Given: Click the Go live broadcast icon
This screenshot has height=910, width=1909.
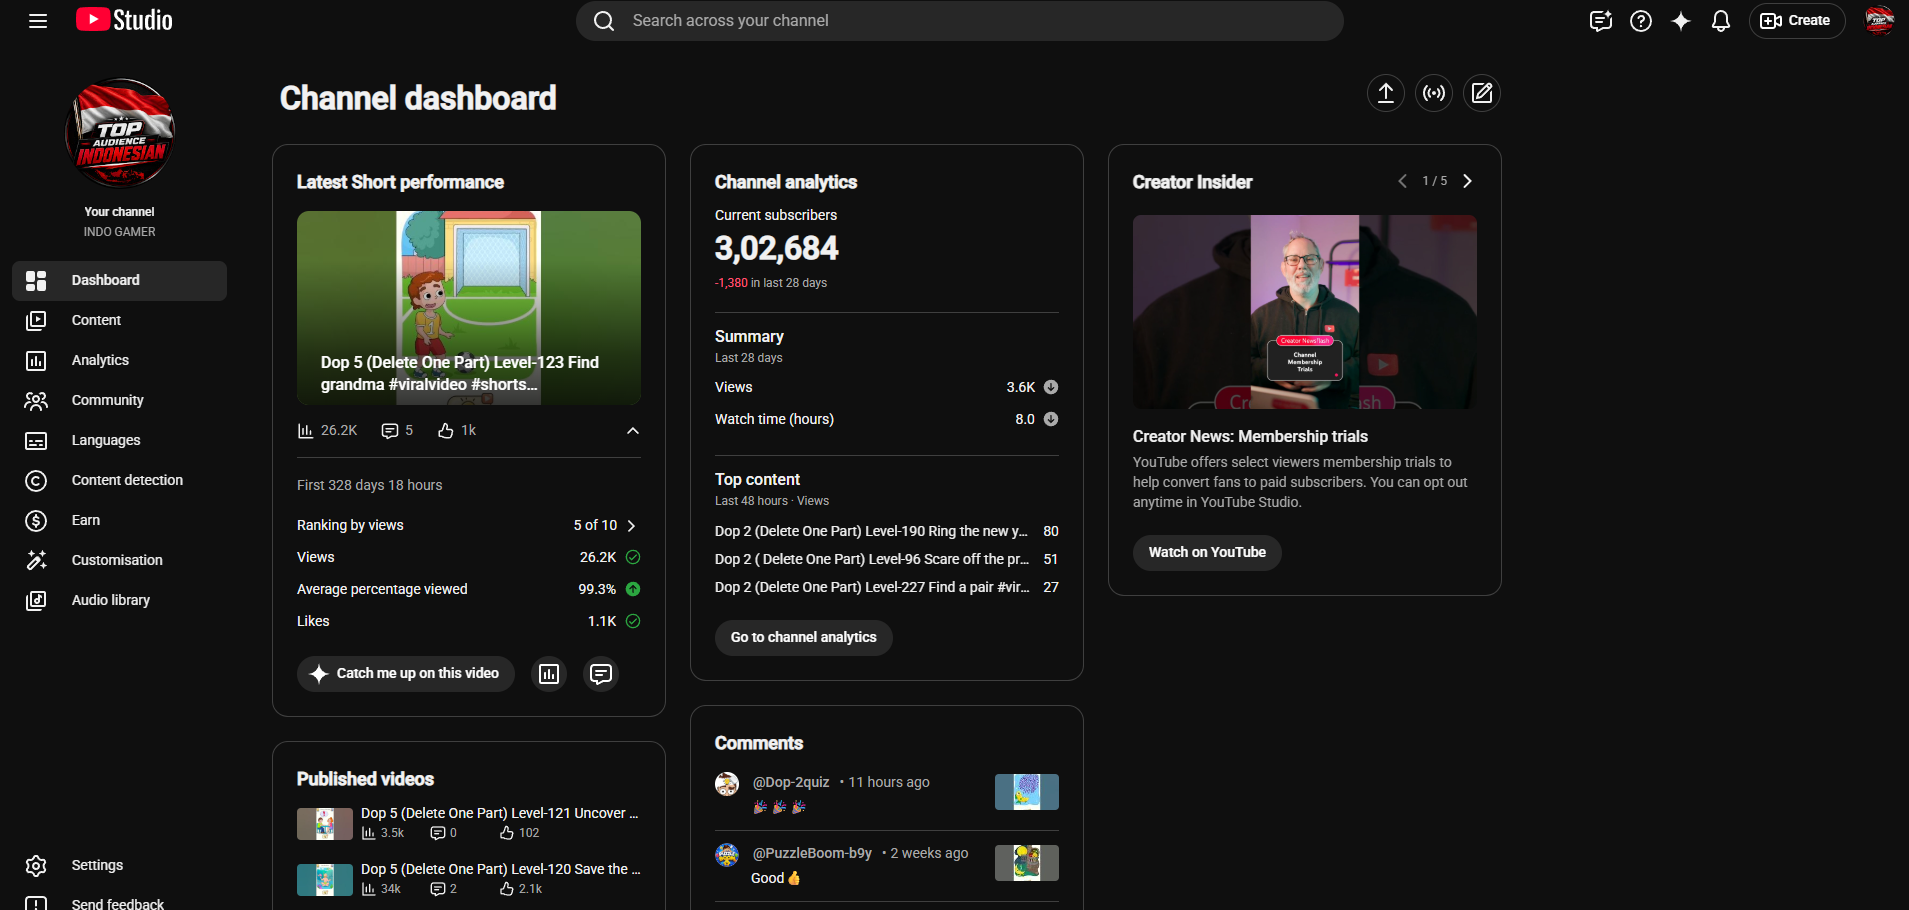Looking at the screenshot, I should tap(1434, 93).
